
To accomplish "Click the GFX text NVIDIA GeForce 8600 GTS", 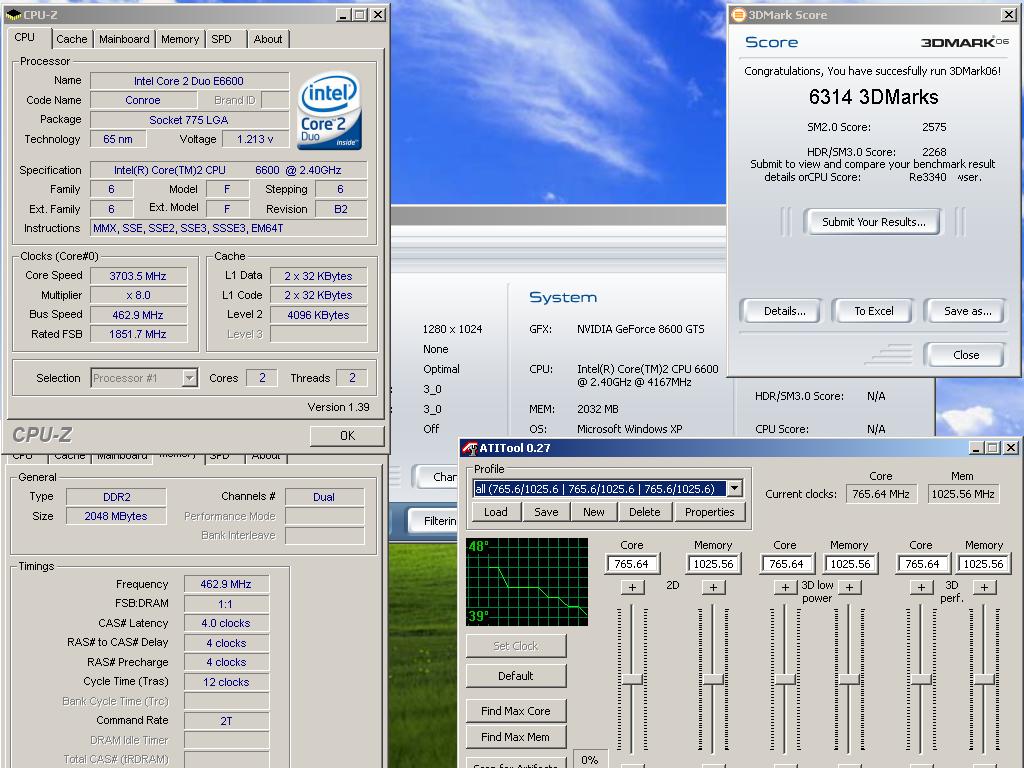I will tap(641, 329).
